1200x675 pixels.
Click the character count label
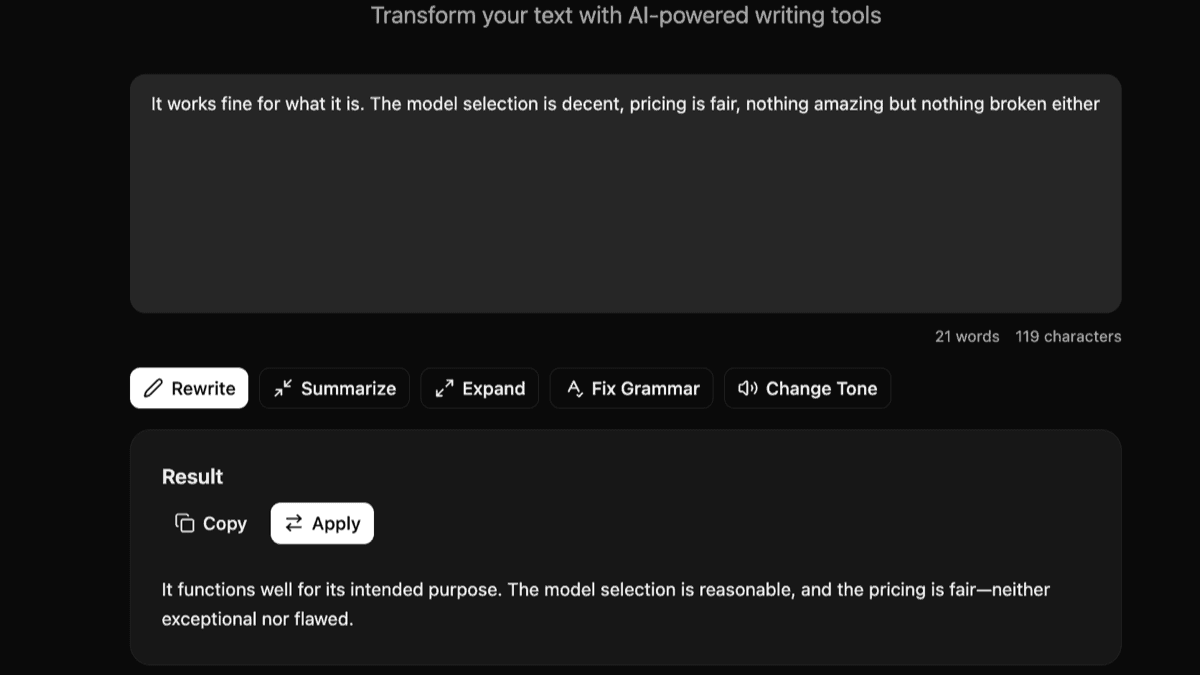point(1068,336)
